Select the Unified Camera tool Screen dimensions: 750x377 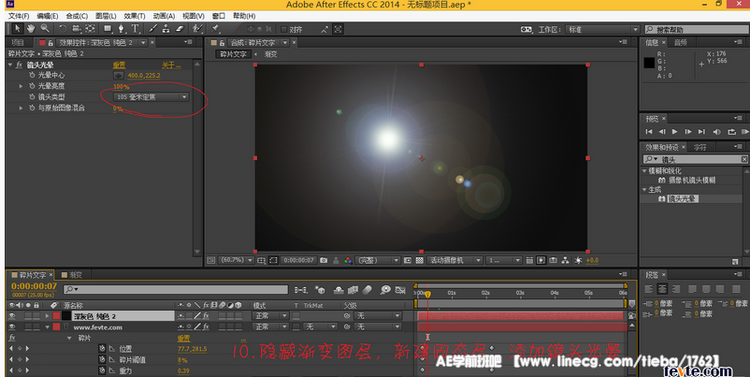(x=77, y=29)
